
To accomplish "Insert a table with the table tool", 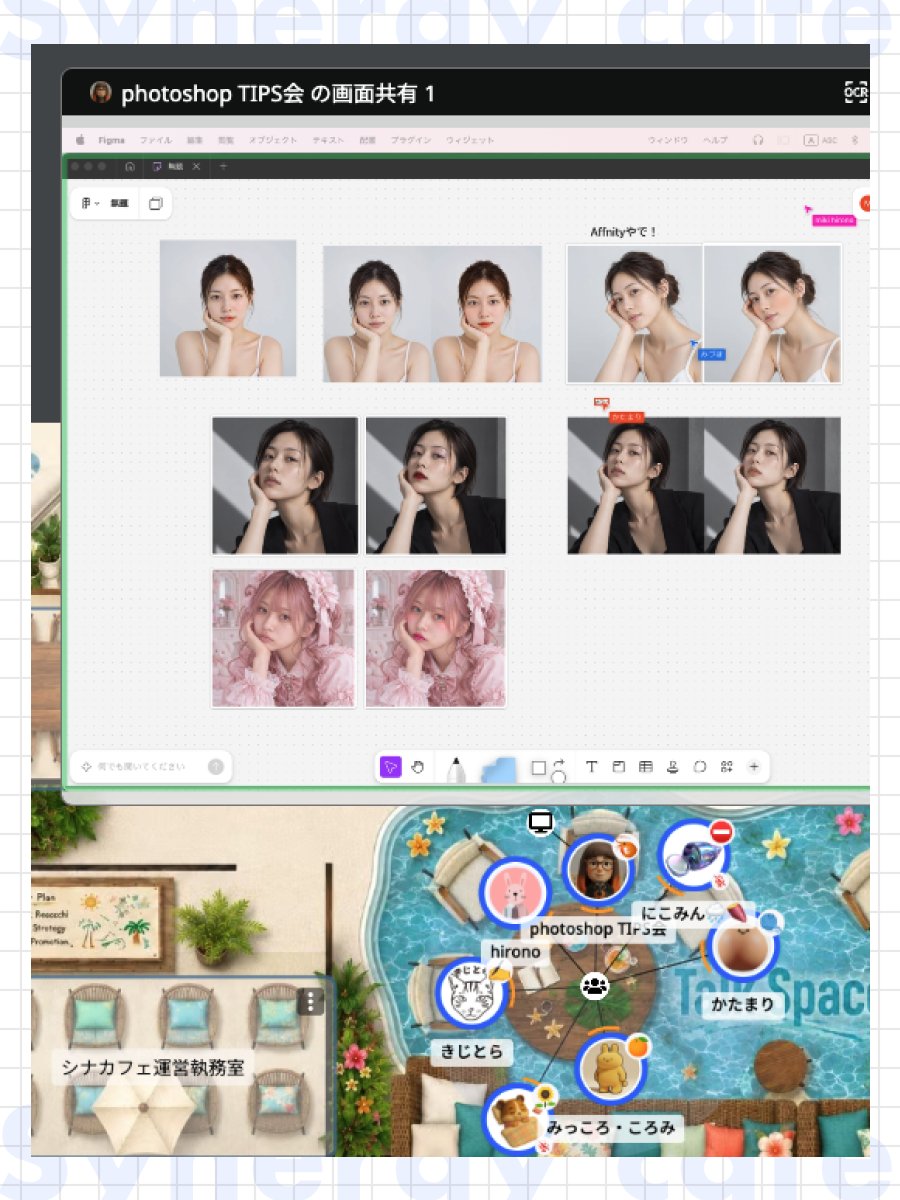I will 645,767.
